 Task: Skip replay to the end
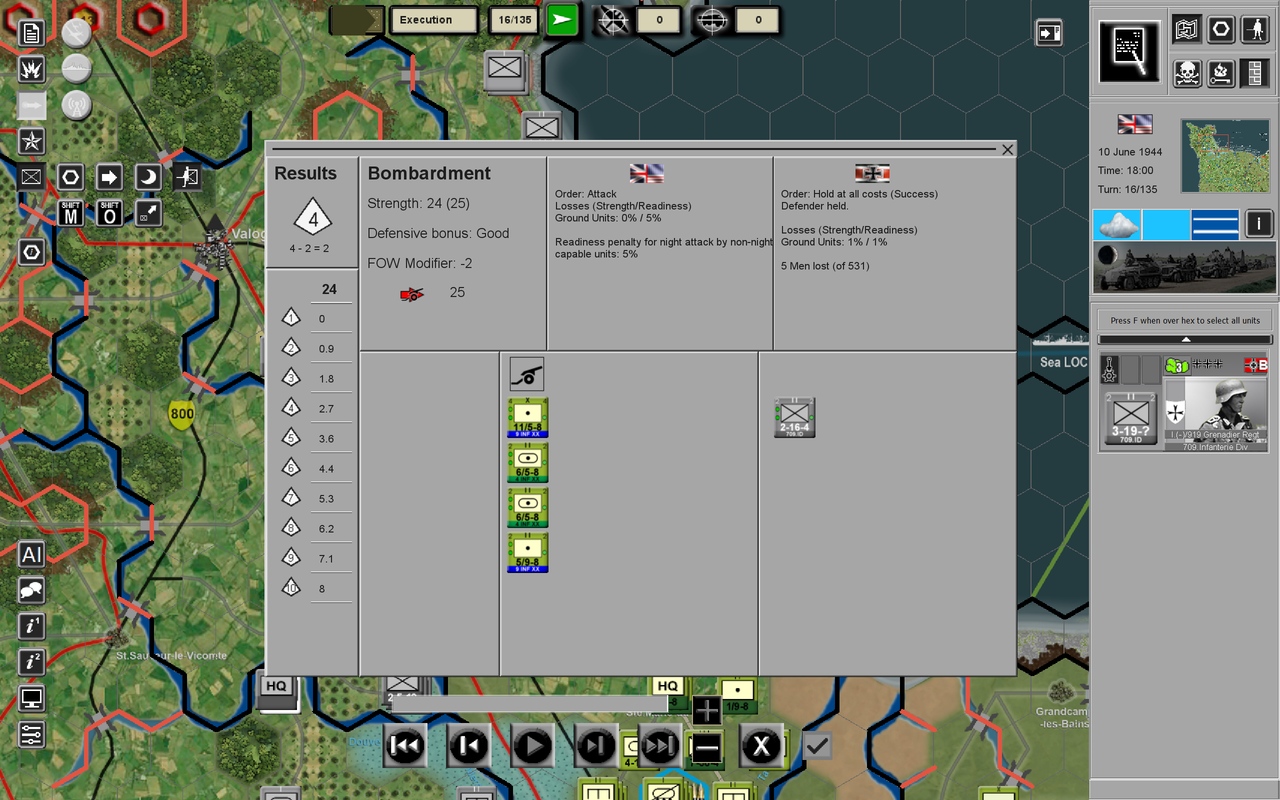coord(660,745)
